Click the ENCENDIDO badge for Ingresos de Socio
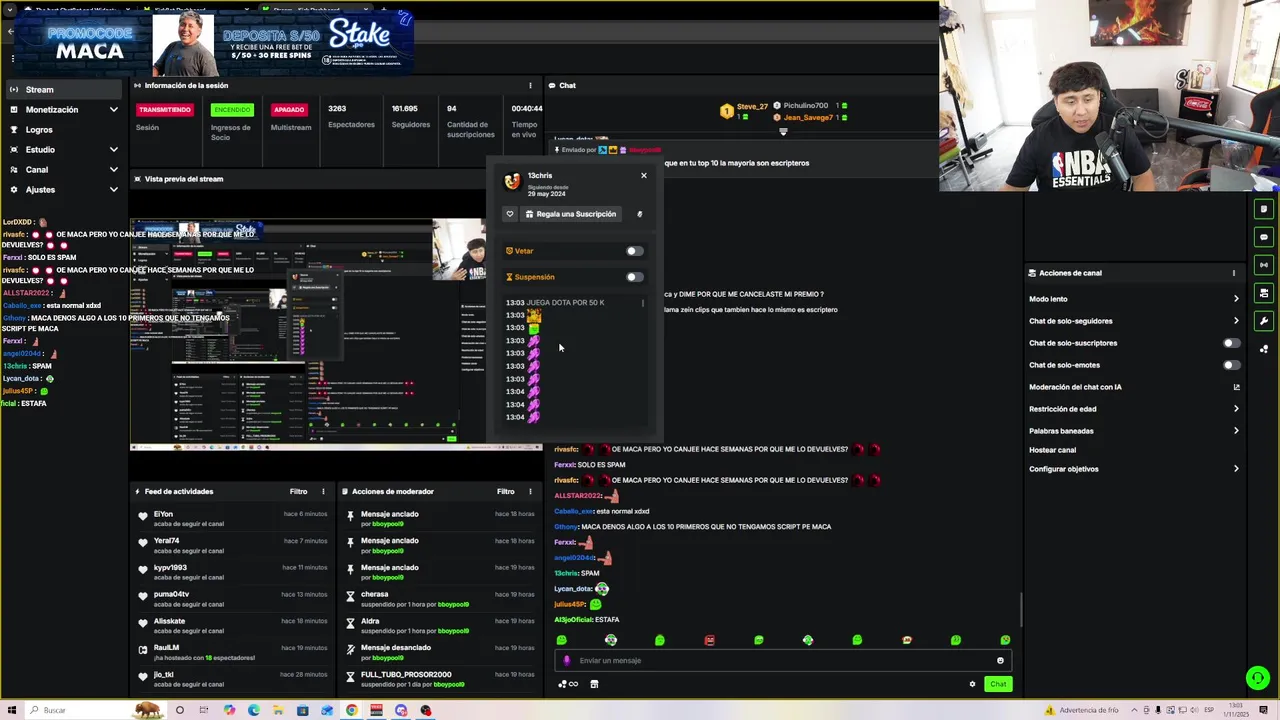 232,110
